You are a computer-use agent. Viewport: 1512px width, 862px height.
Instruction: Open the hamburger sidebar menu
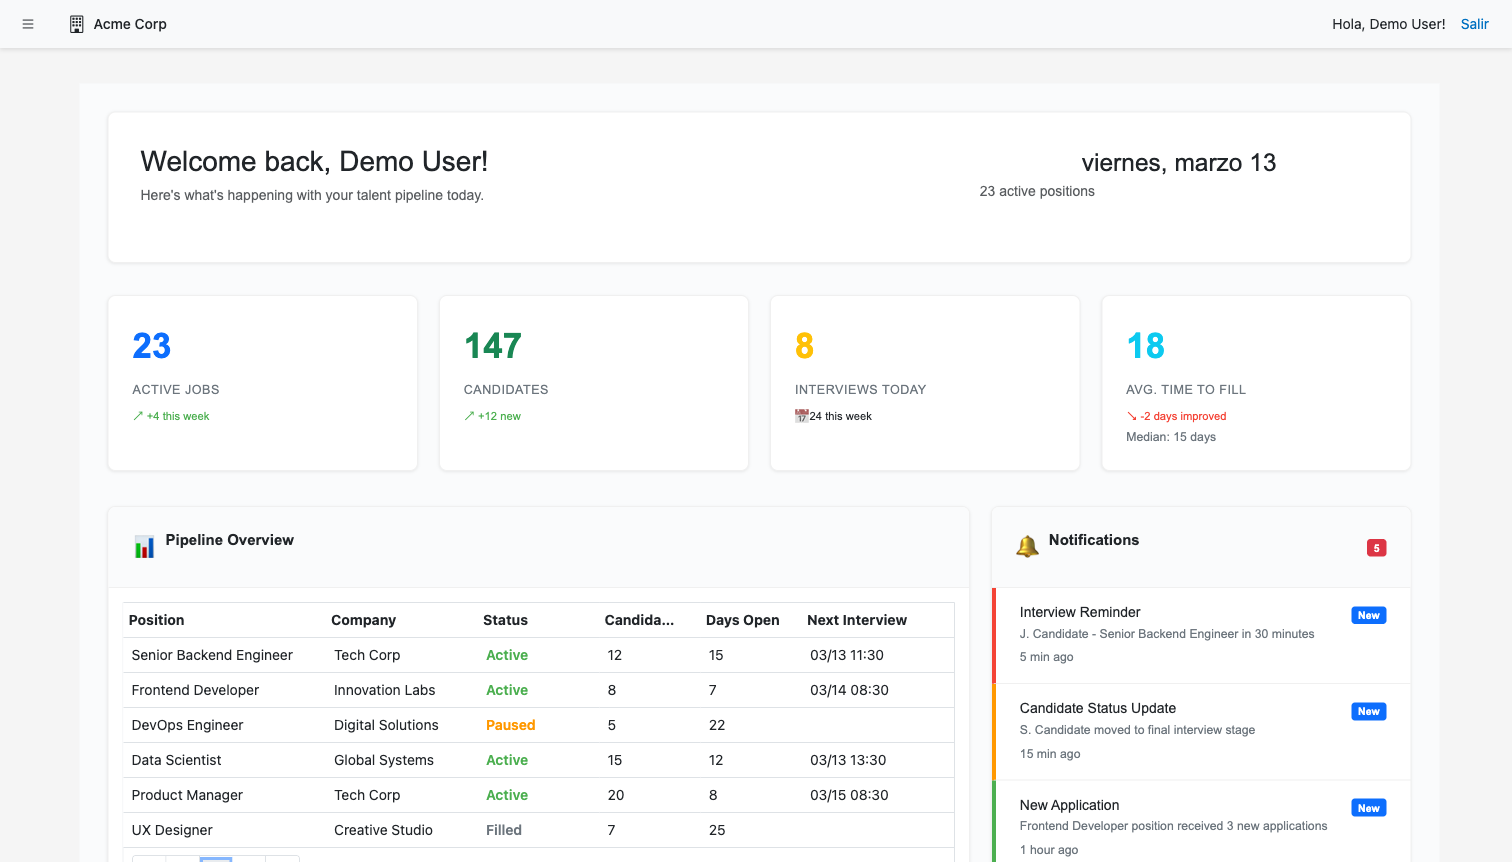point(28,24)
